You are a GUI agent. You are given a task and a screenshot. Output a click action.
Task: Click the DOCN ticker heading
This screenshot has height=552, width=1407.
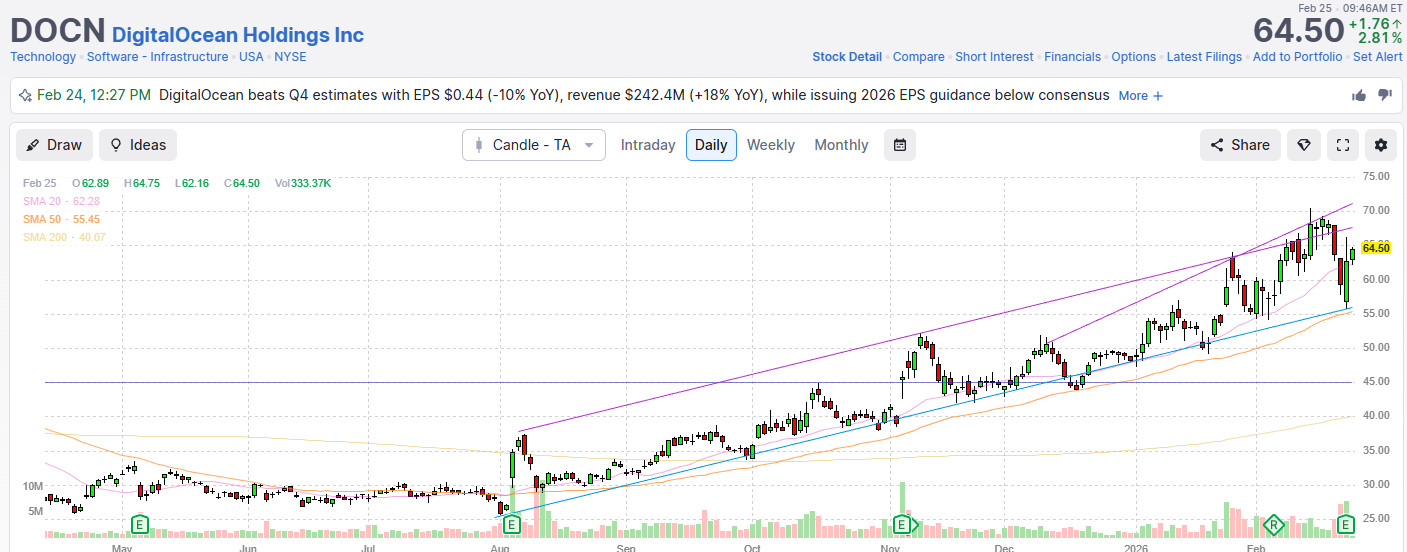58,29
